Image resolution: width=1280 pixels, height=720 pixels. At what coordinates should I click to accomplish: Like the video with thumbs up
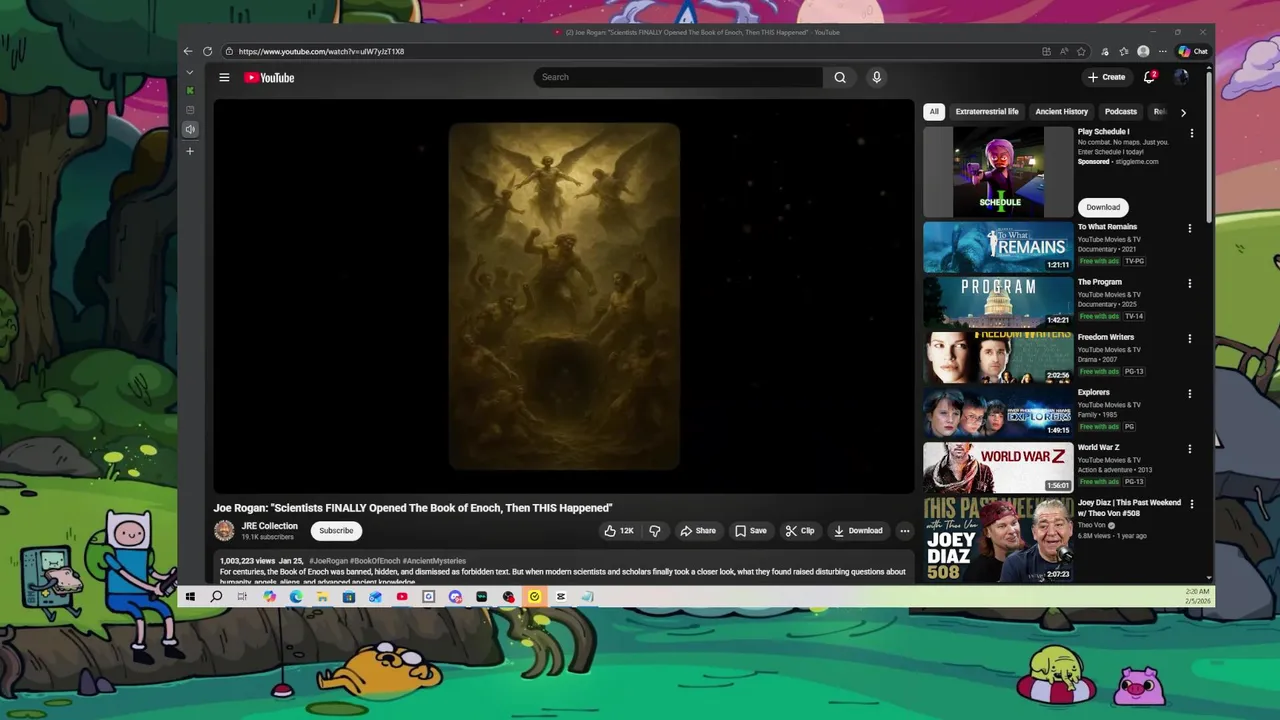pos(618,531)
